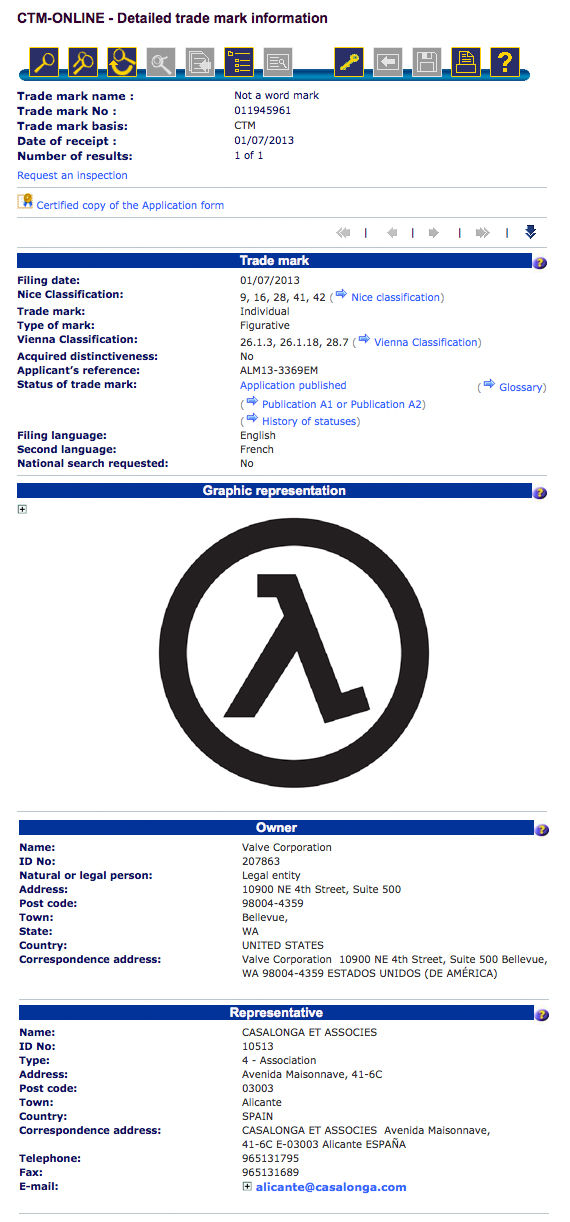Open Certified copy of the Application form
This screenshot has height=1222, width=570.
click(x=130, y=205)
